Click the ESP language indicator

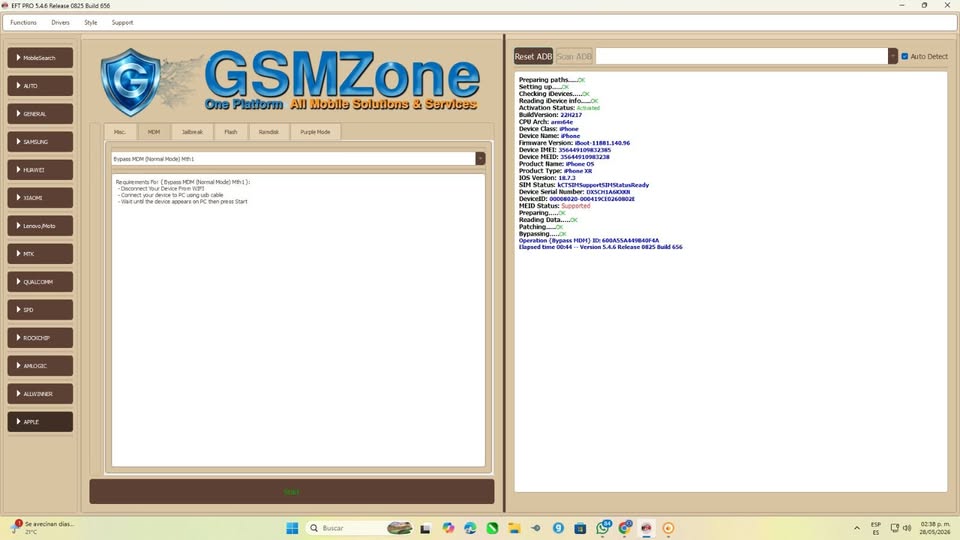pos(876,528)
